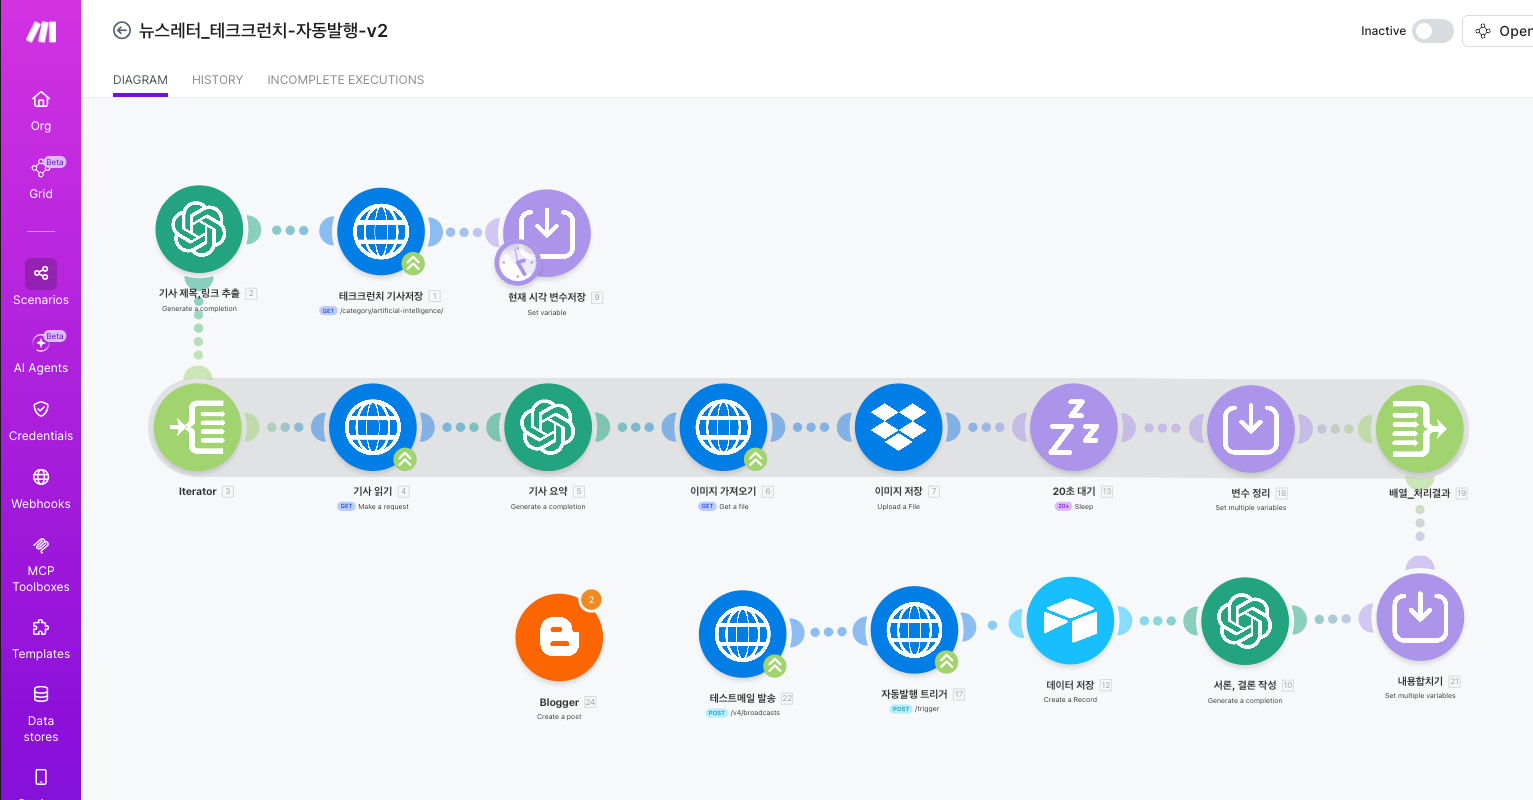Click the Open button at top right

(1500, 31)
